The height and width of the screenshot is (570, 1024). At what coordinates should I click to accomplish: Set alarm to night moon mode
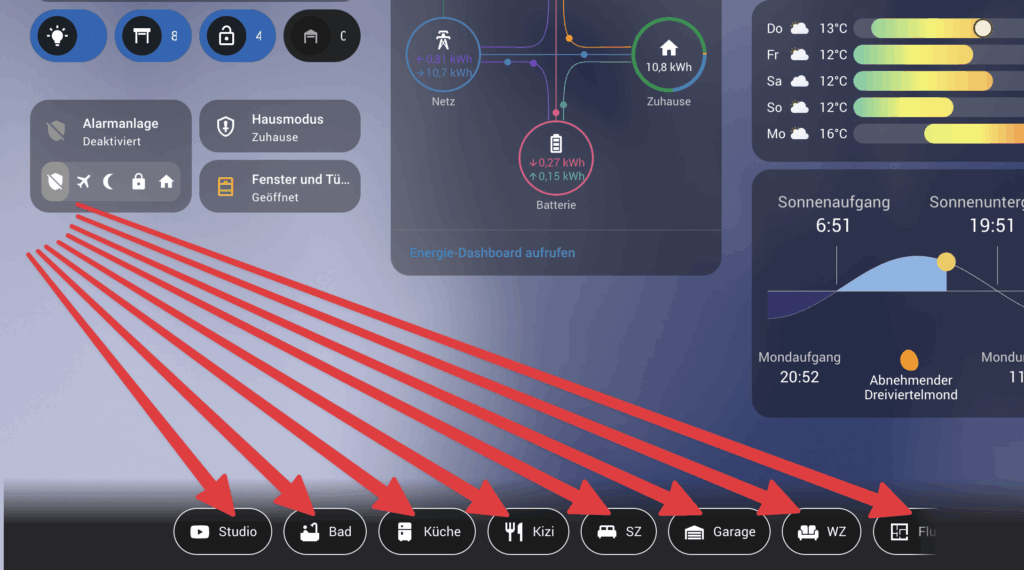click(110, 181)
